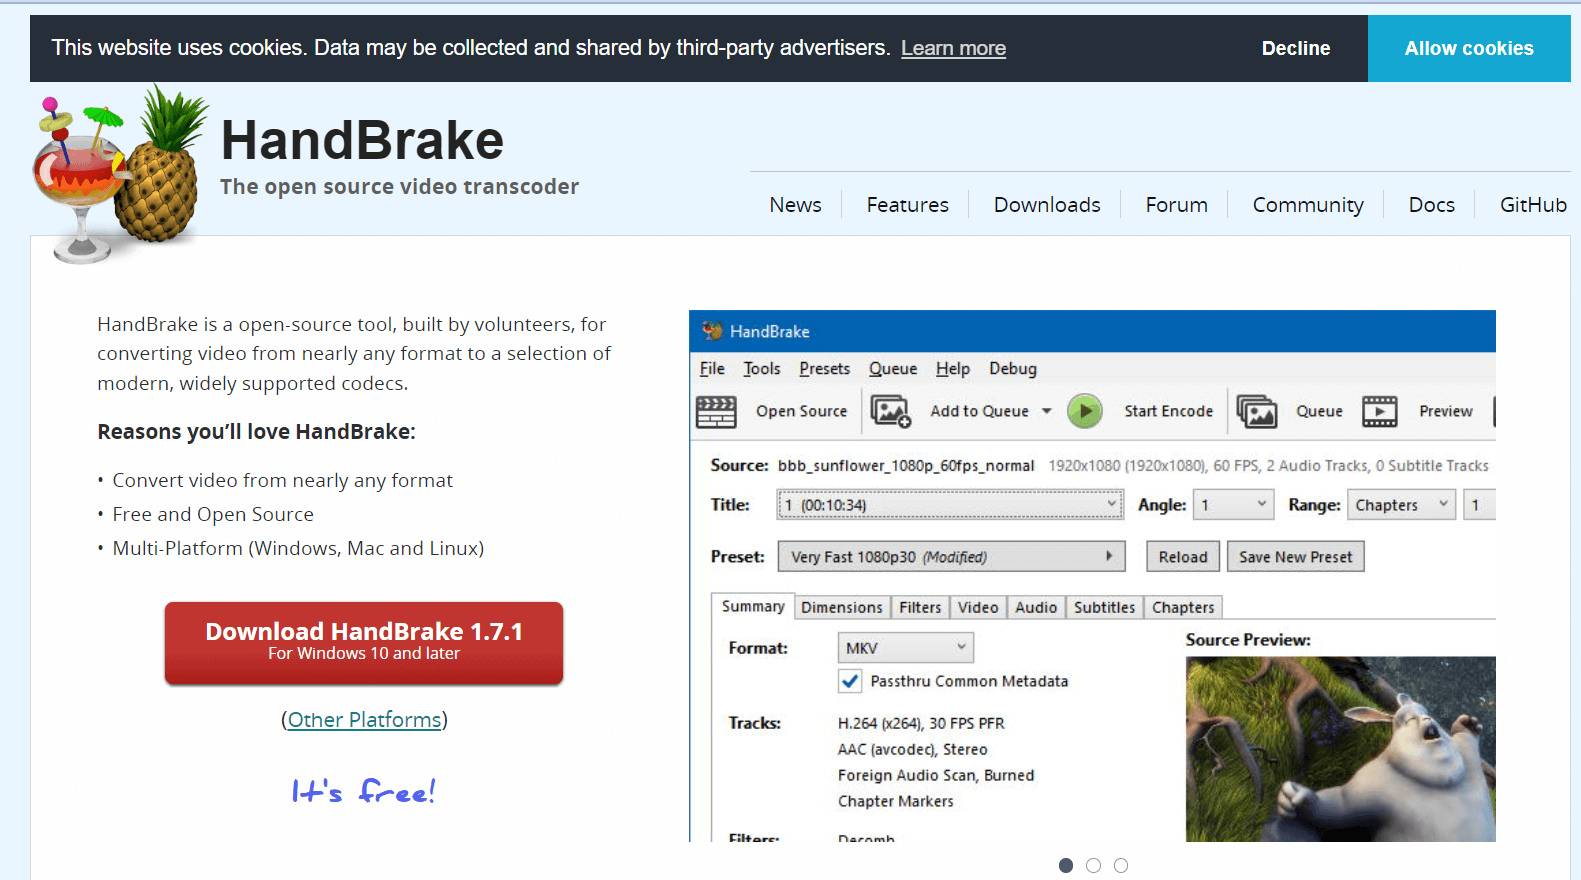Viewport: 1581px width, 880px height.
Task: Click "Chapter Markers" track text
Action: (896, 801)
